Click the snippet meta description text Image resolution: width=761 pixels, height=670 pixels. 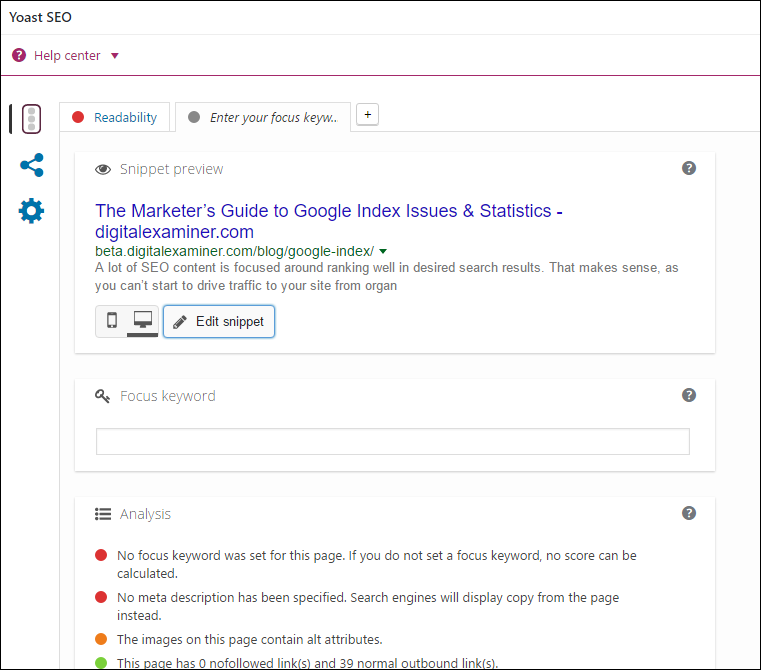(x=386, y=276)
